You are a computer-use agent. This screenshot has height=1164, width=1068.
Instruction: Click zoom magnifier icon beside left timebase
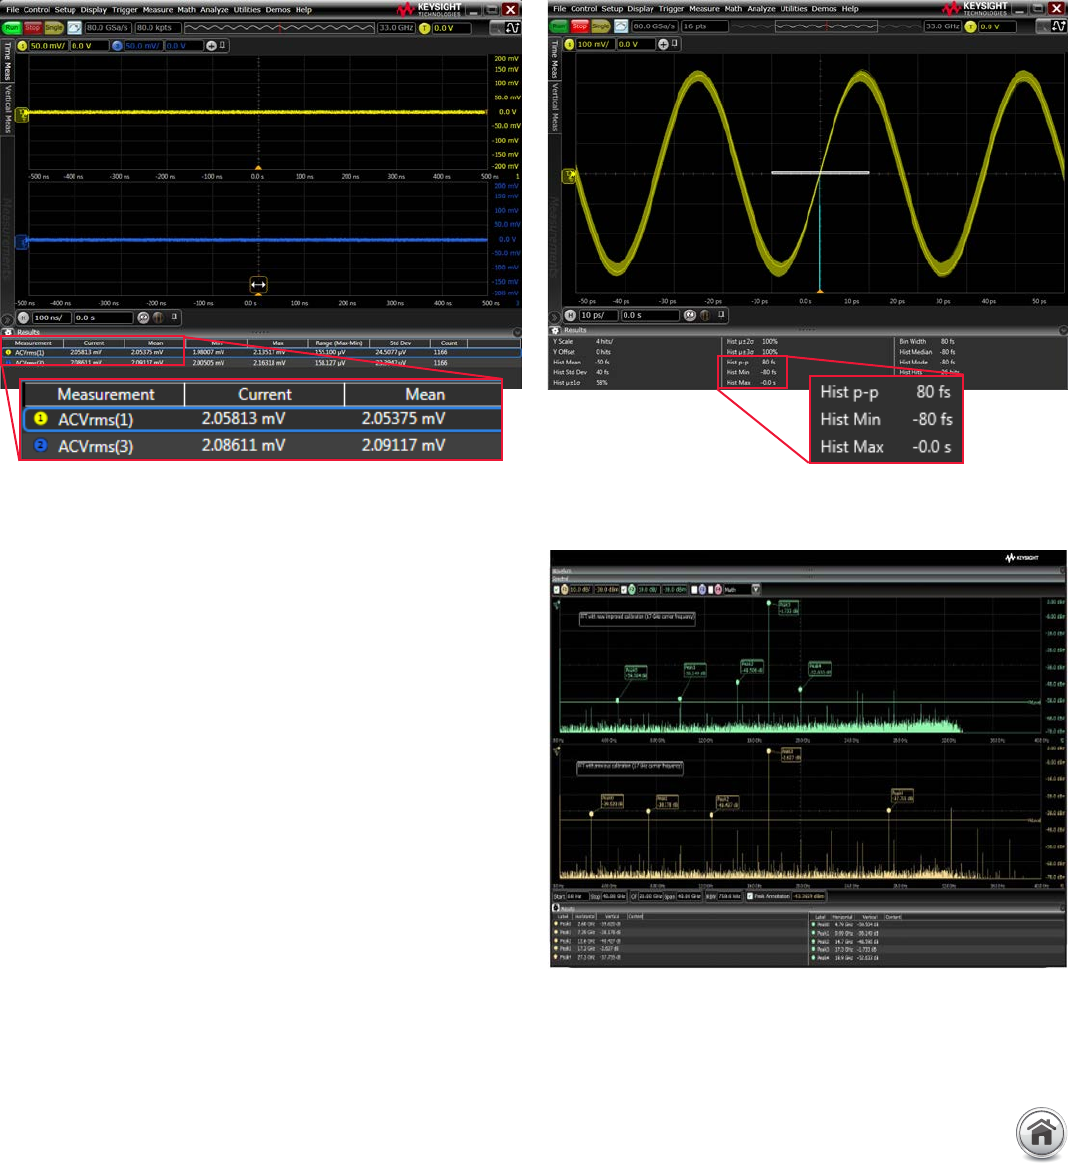143,318
